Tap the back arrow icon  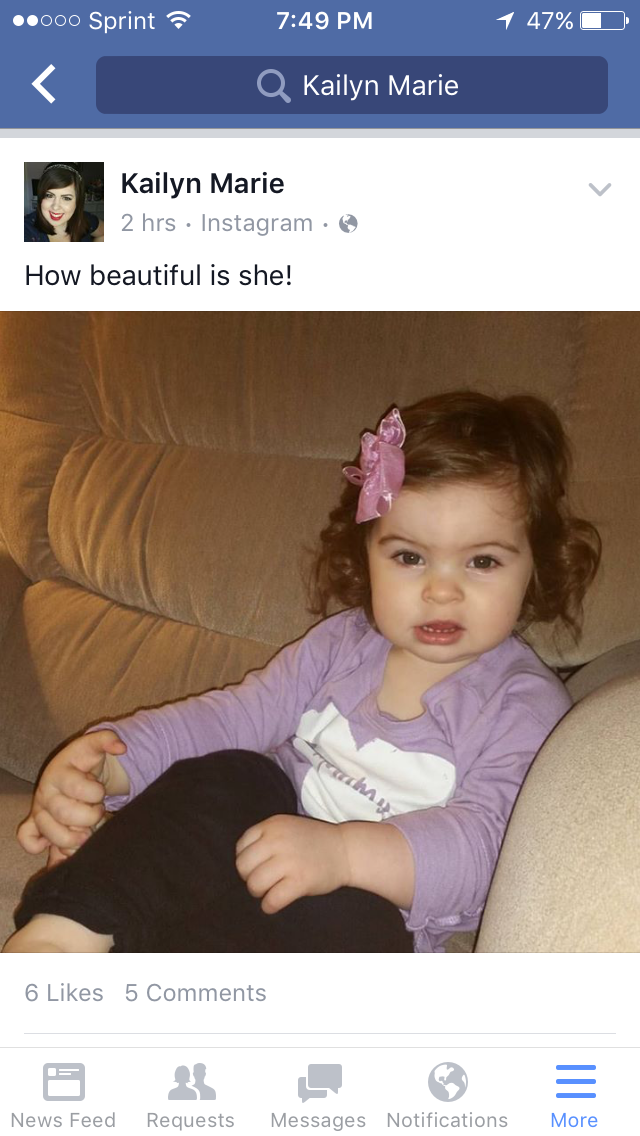coord(43,84)
